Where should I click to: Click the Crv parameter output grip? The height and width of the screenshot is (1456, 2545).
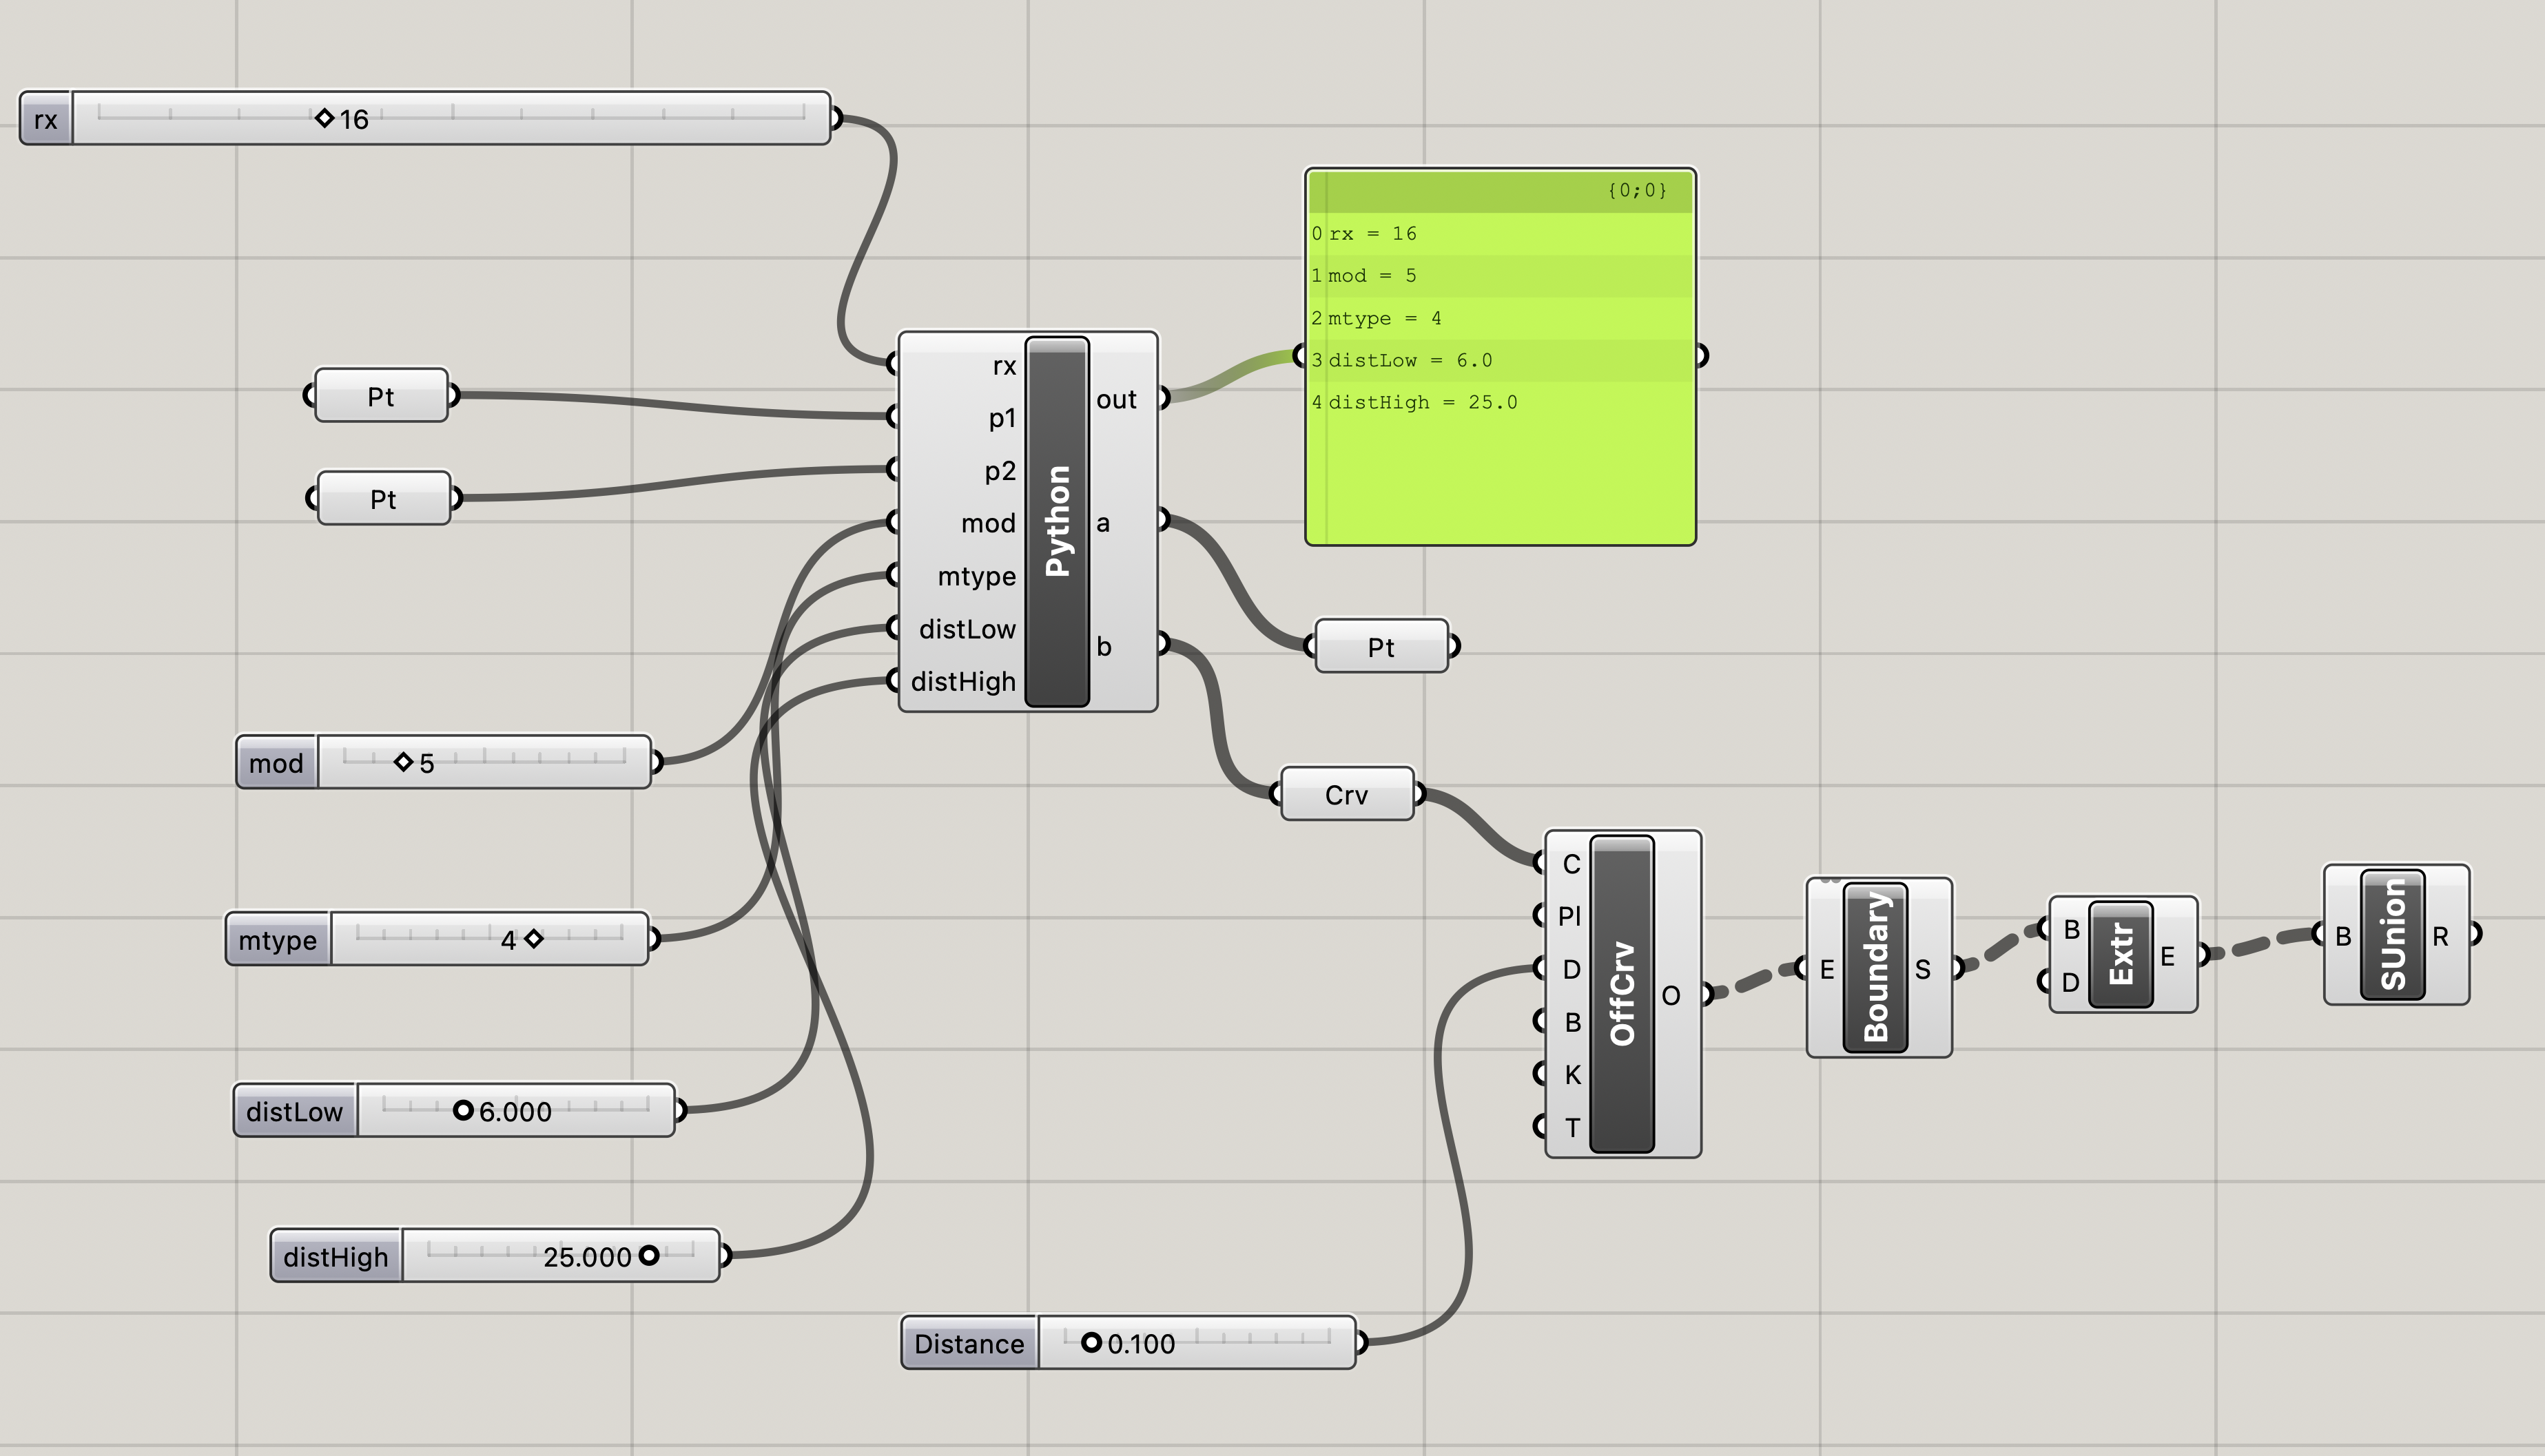click(1421, 794)
